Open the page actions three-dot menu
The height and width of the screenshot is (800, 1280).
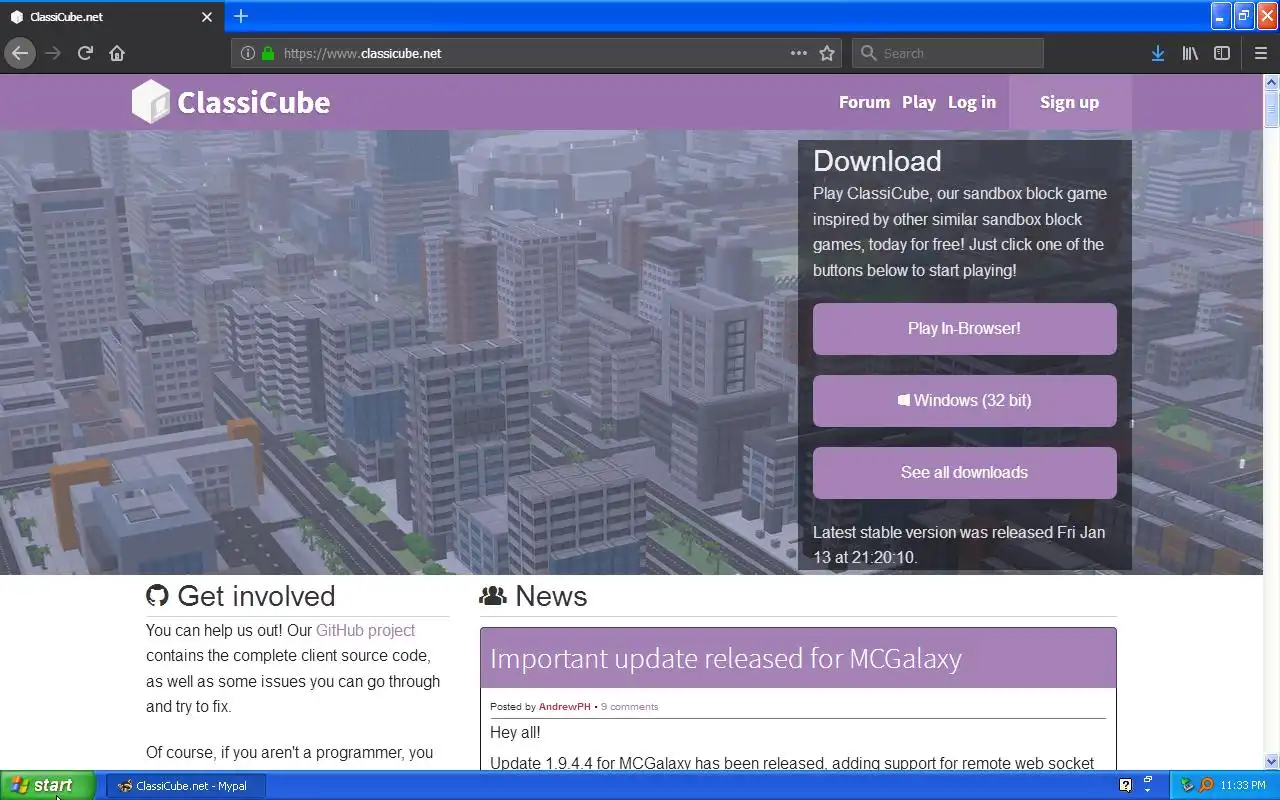click(x=799, y=53)
